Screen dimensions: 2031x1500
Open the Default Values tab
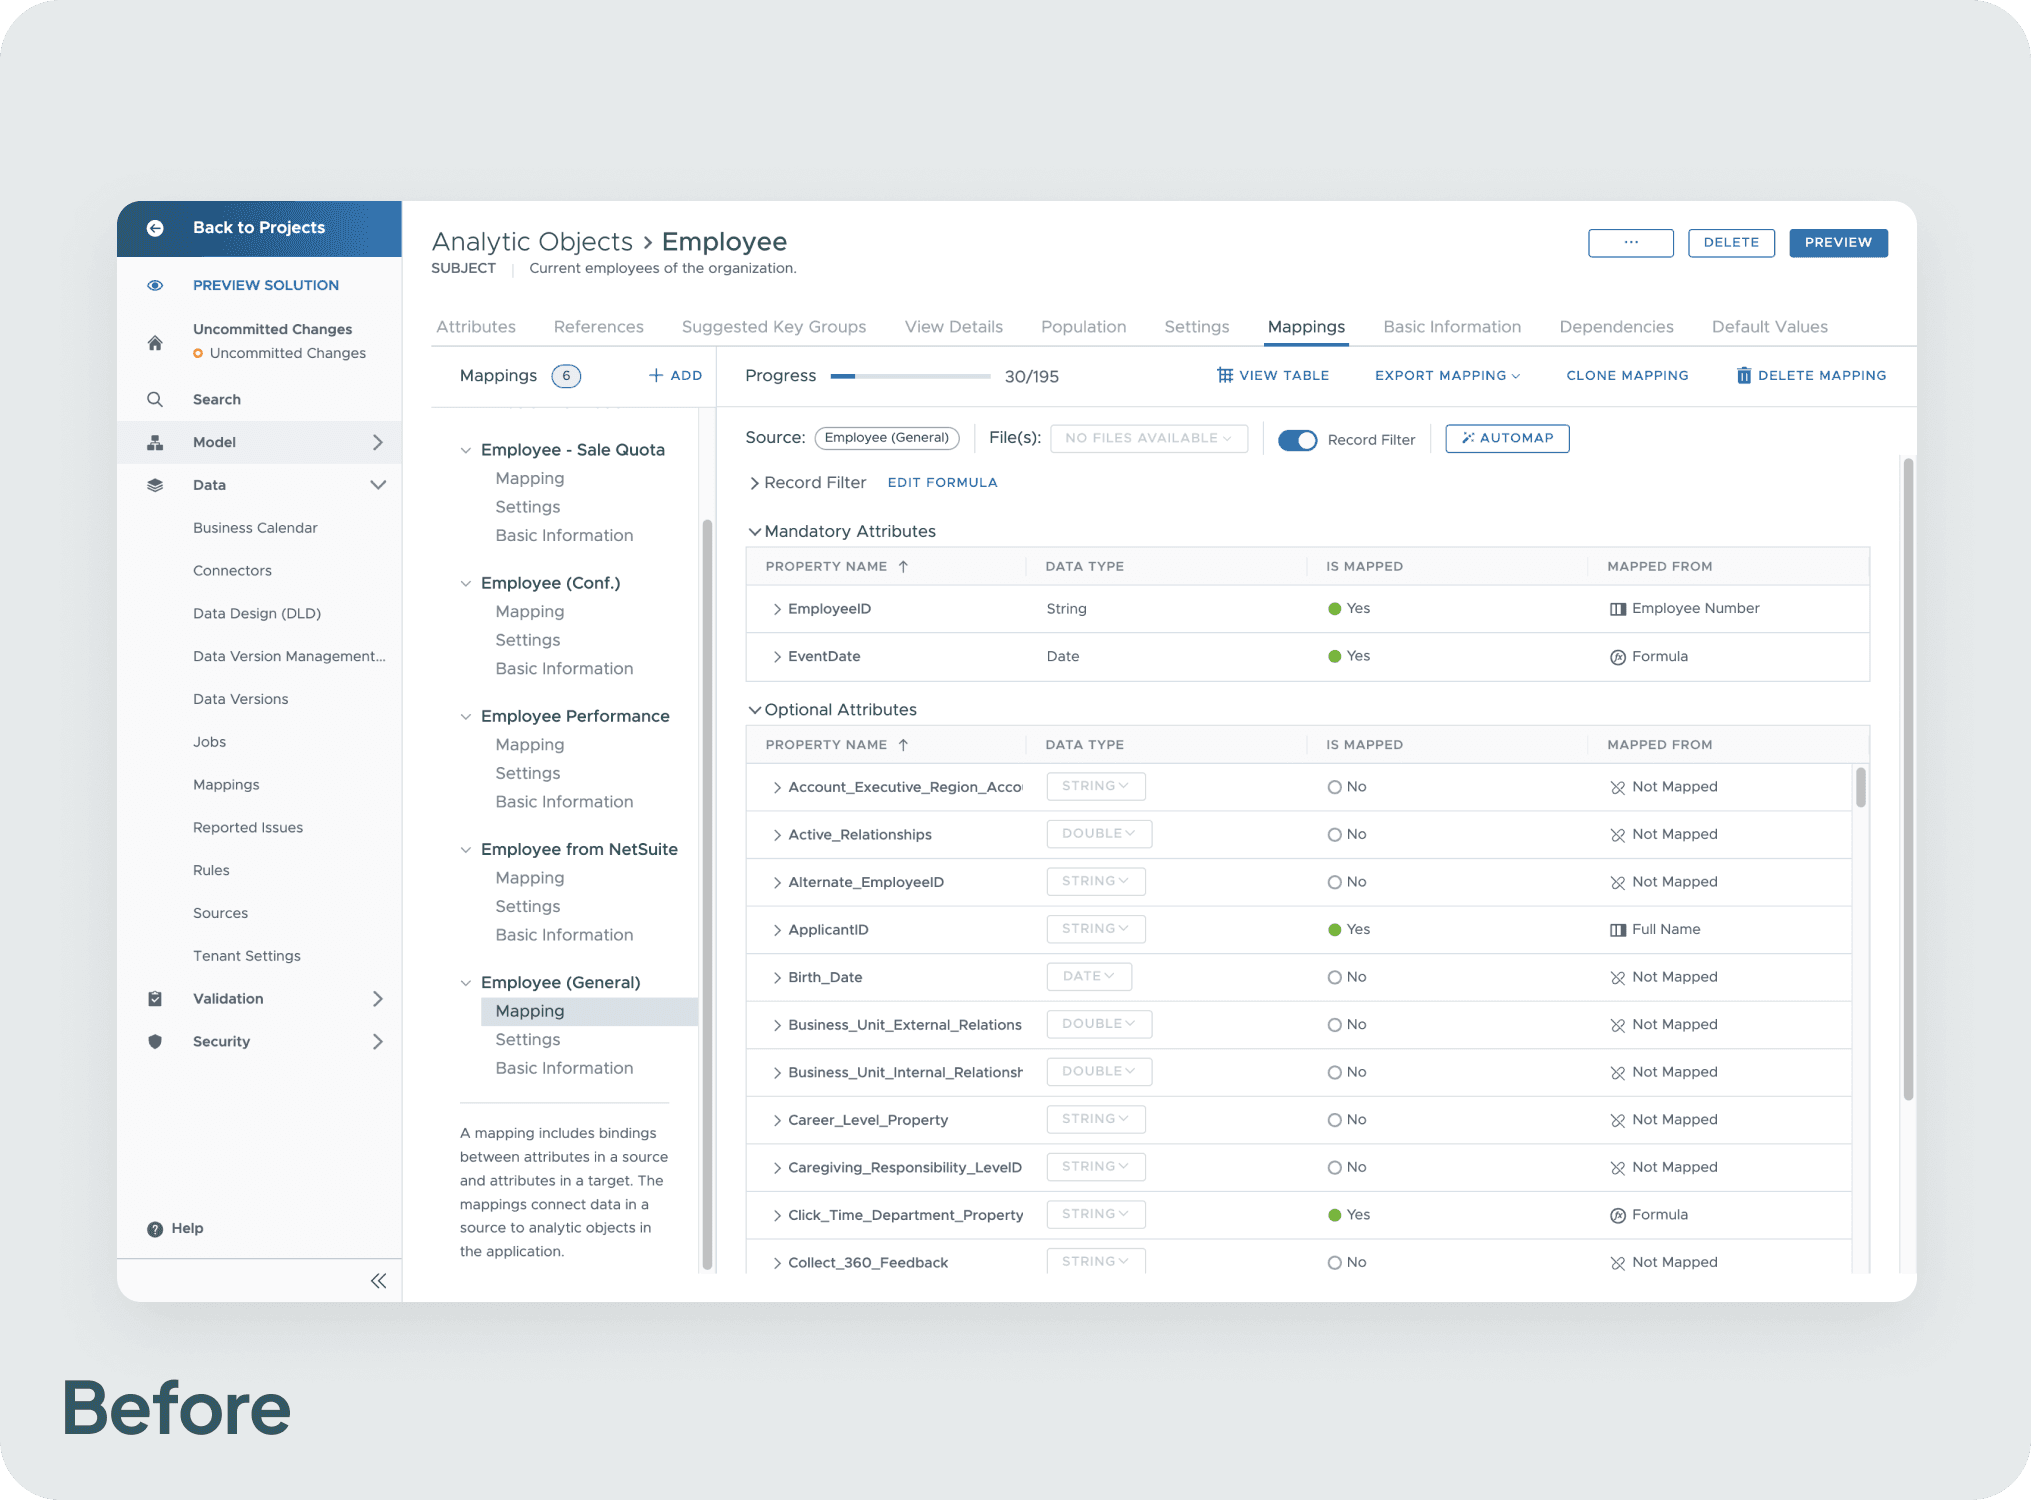1769,327
